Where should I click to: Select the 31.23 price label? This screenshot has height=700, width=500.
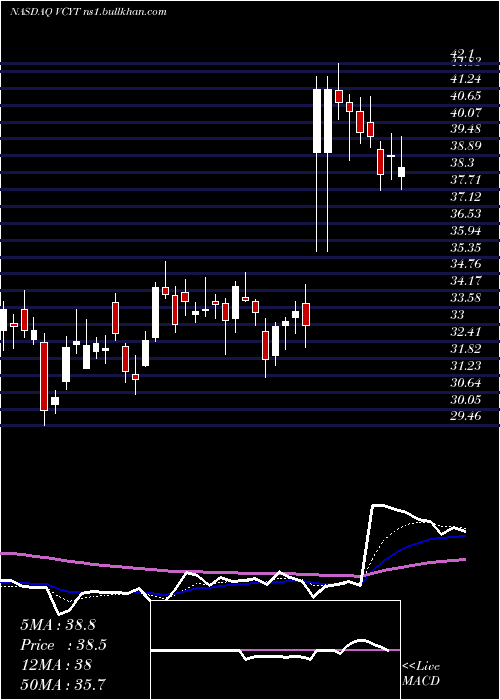click(x=466, y=366)
